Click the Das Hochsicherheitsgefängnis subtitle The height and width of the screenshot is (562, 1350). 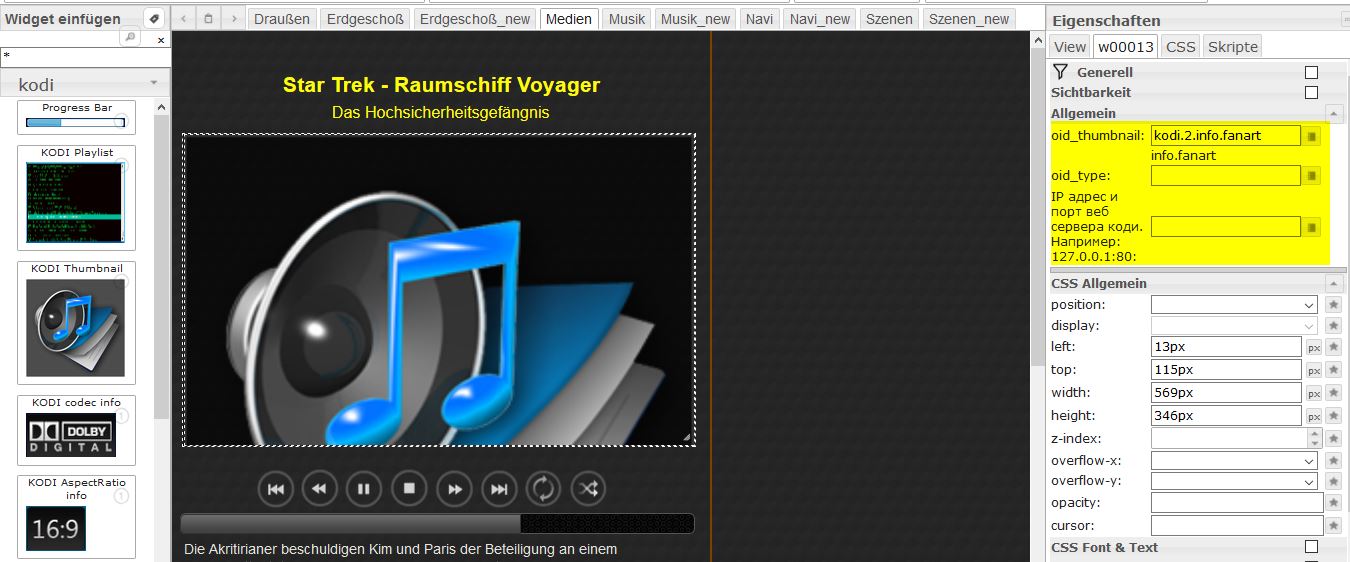pyautogui.click(x=440, y=113)
